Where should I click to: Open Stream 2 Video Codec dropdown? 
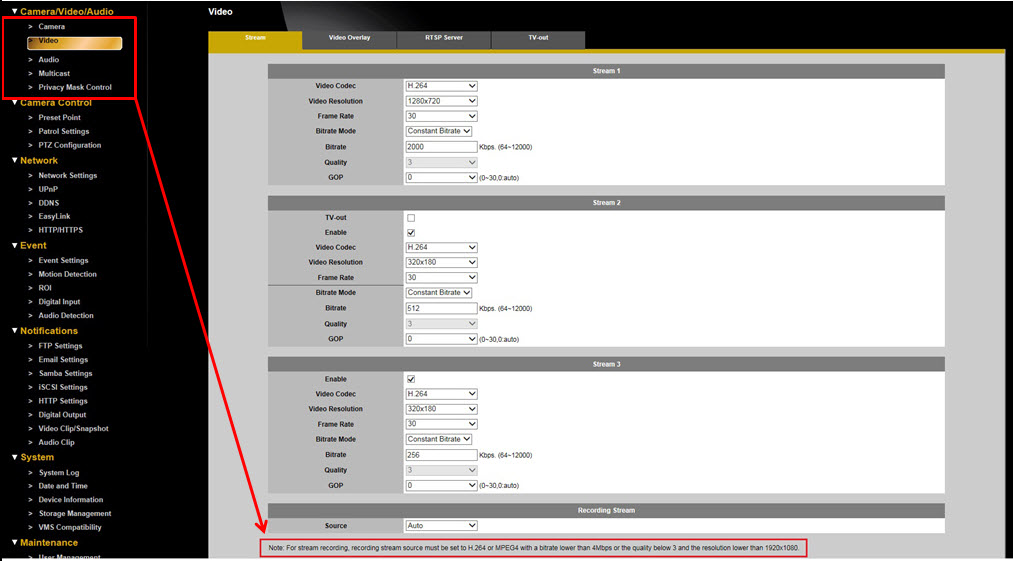click(441, 248)
